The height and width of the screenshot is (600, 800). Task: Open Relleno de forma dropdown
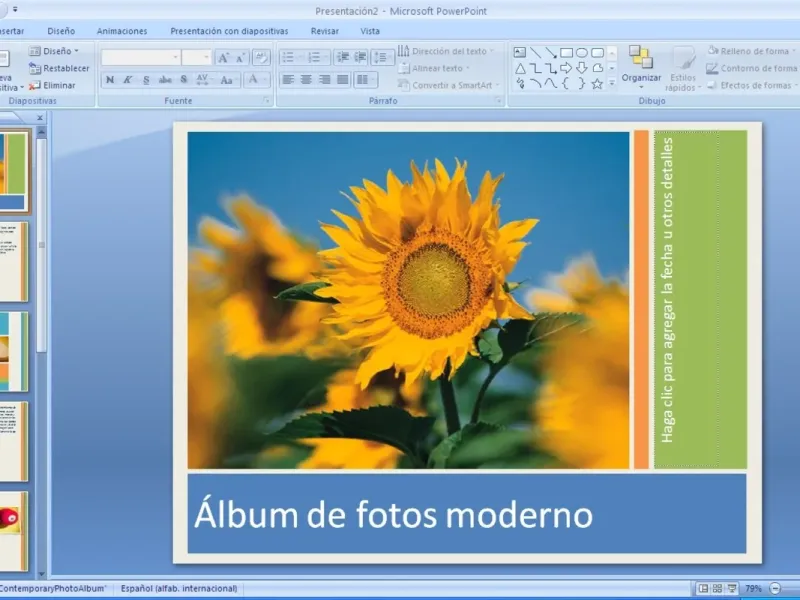pyautogui.click(x=752, y=51)
